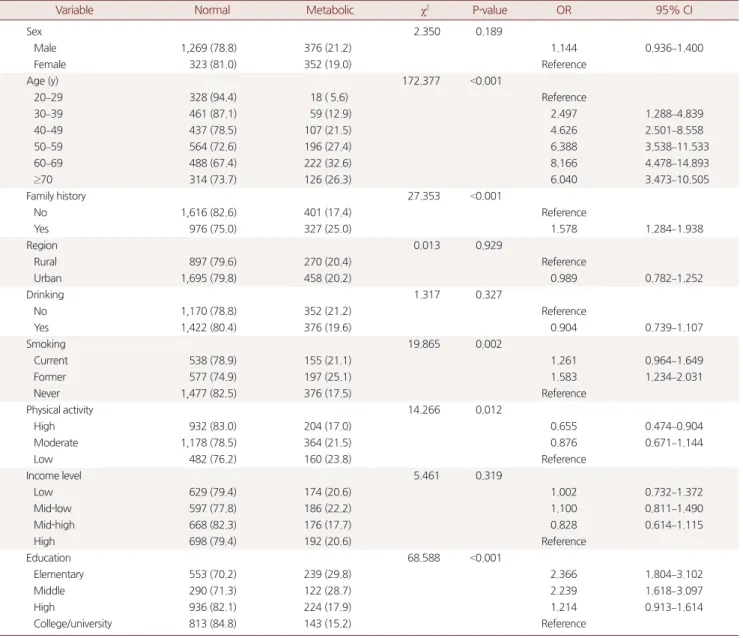Select the 'Middle' education row
The height and width of the screenshot is (638, 743).
[49, 591]
